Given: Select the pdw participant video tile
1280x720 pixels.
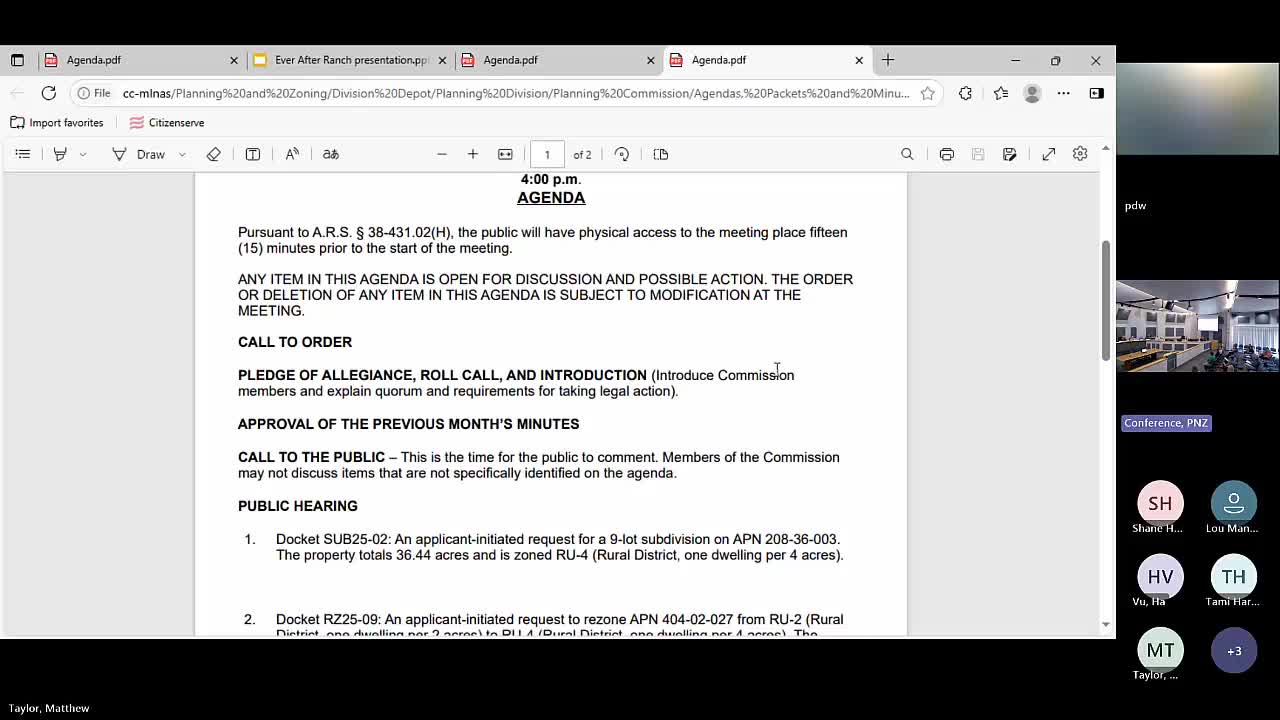Looking at the screenshot, I should pyautogui.click(x=1198, y=109).
